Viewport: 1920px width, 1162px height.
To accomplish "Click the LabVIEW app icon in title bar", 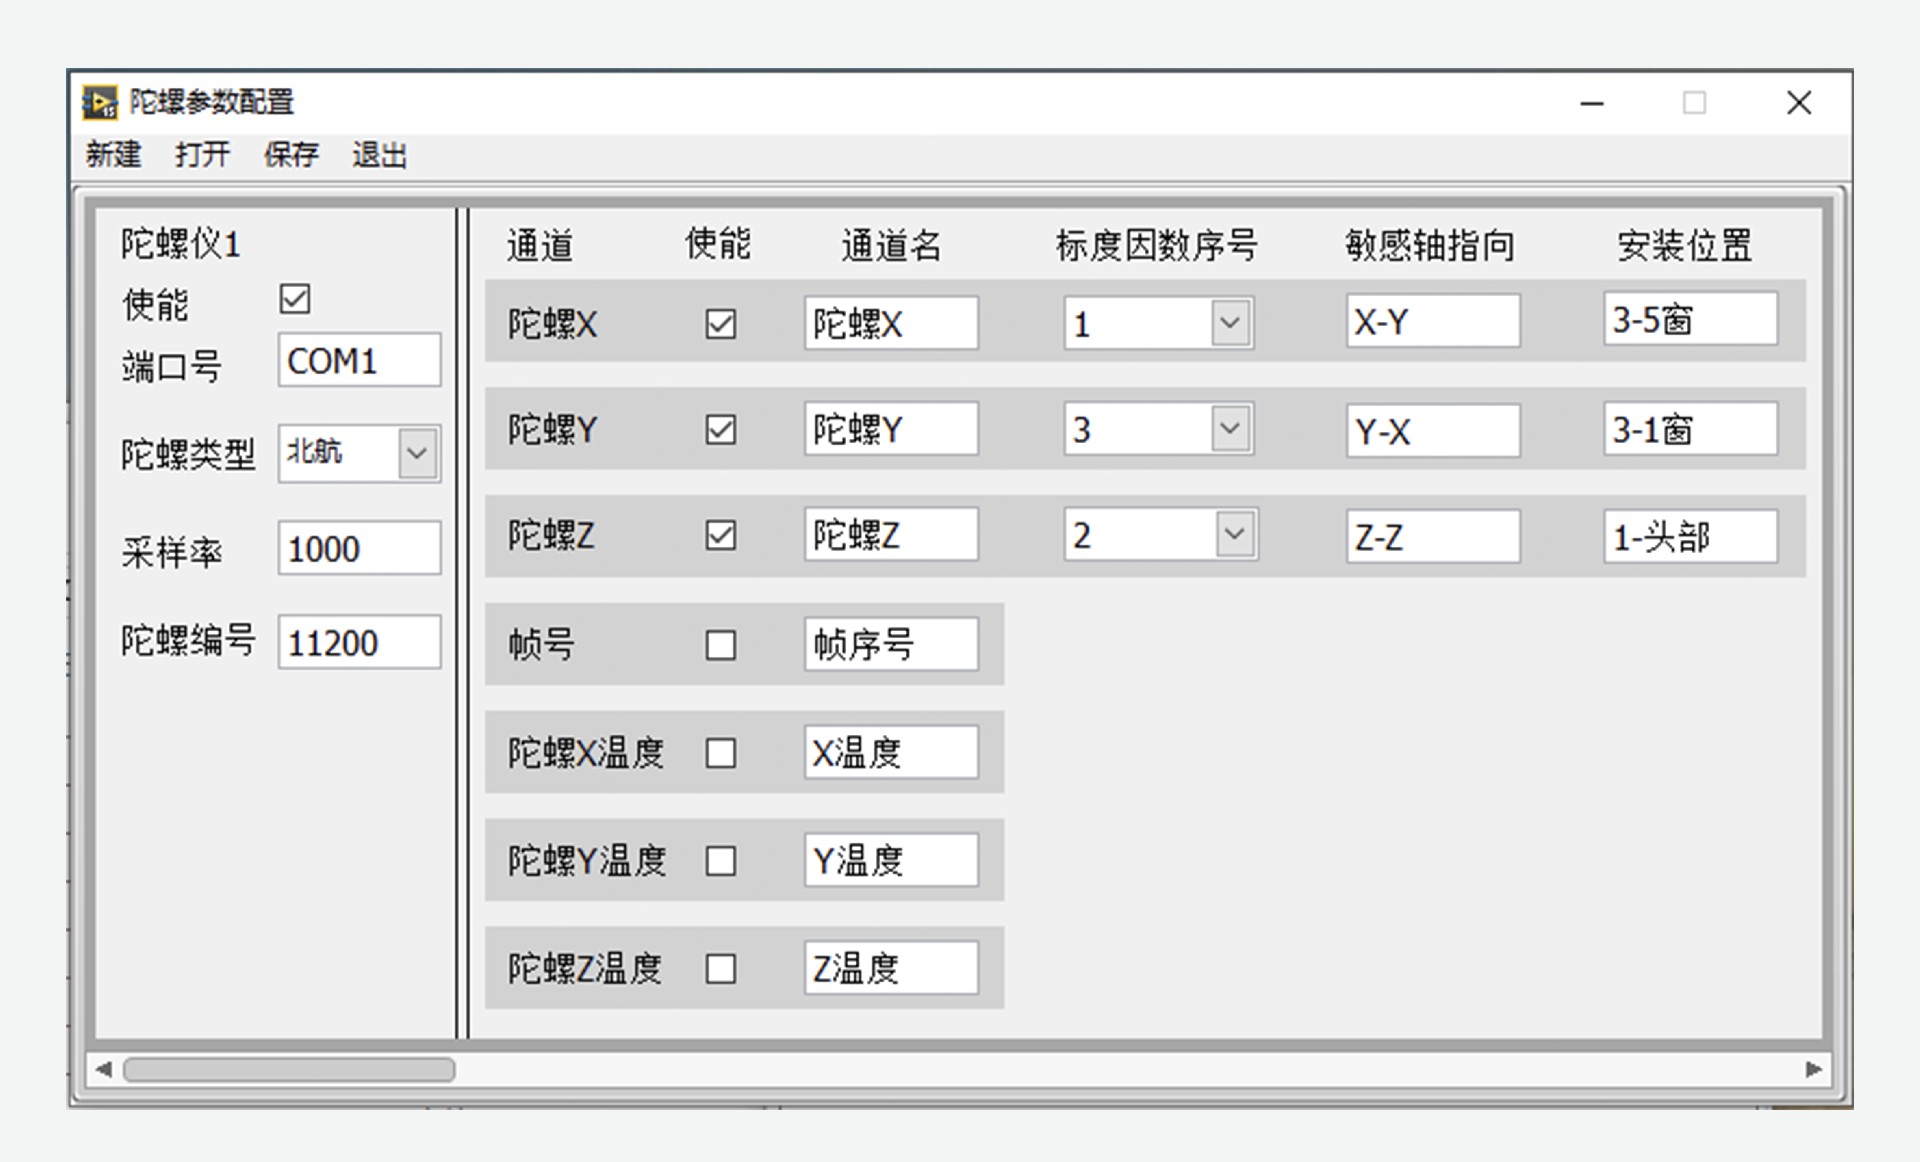I will [100, 102].
